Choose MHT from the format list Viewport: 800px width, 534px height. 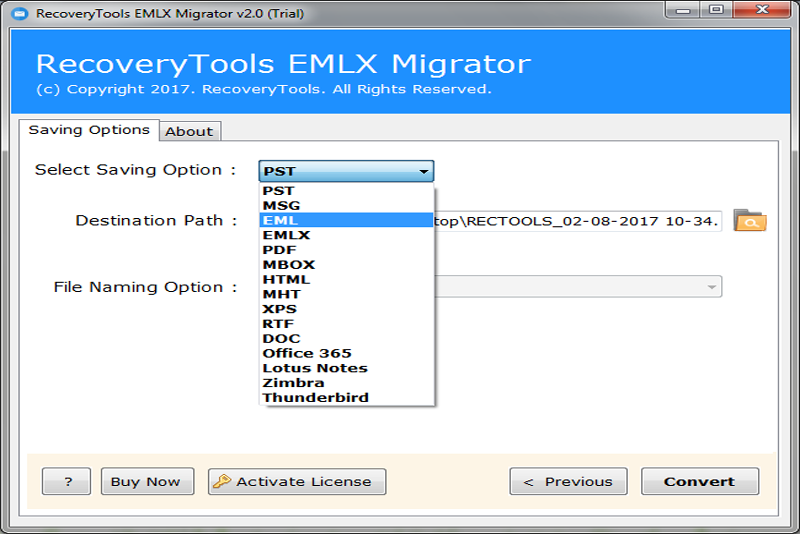pos(346,294)
